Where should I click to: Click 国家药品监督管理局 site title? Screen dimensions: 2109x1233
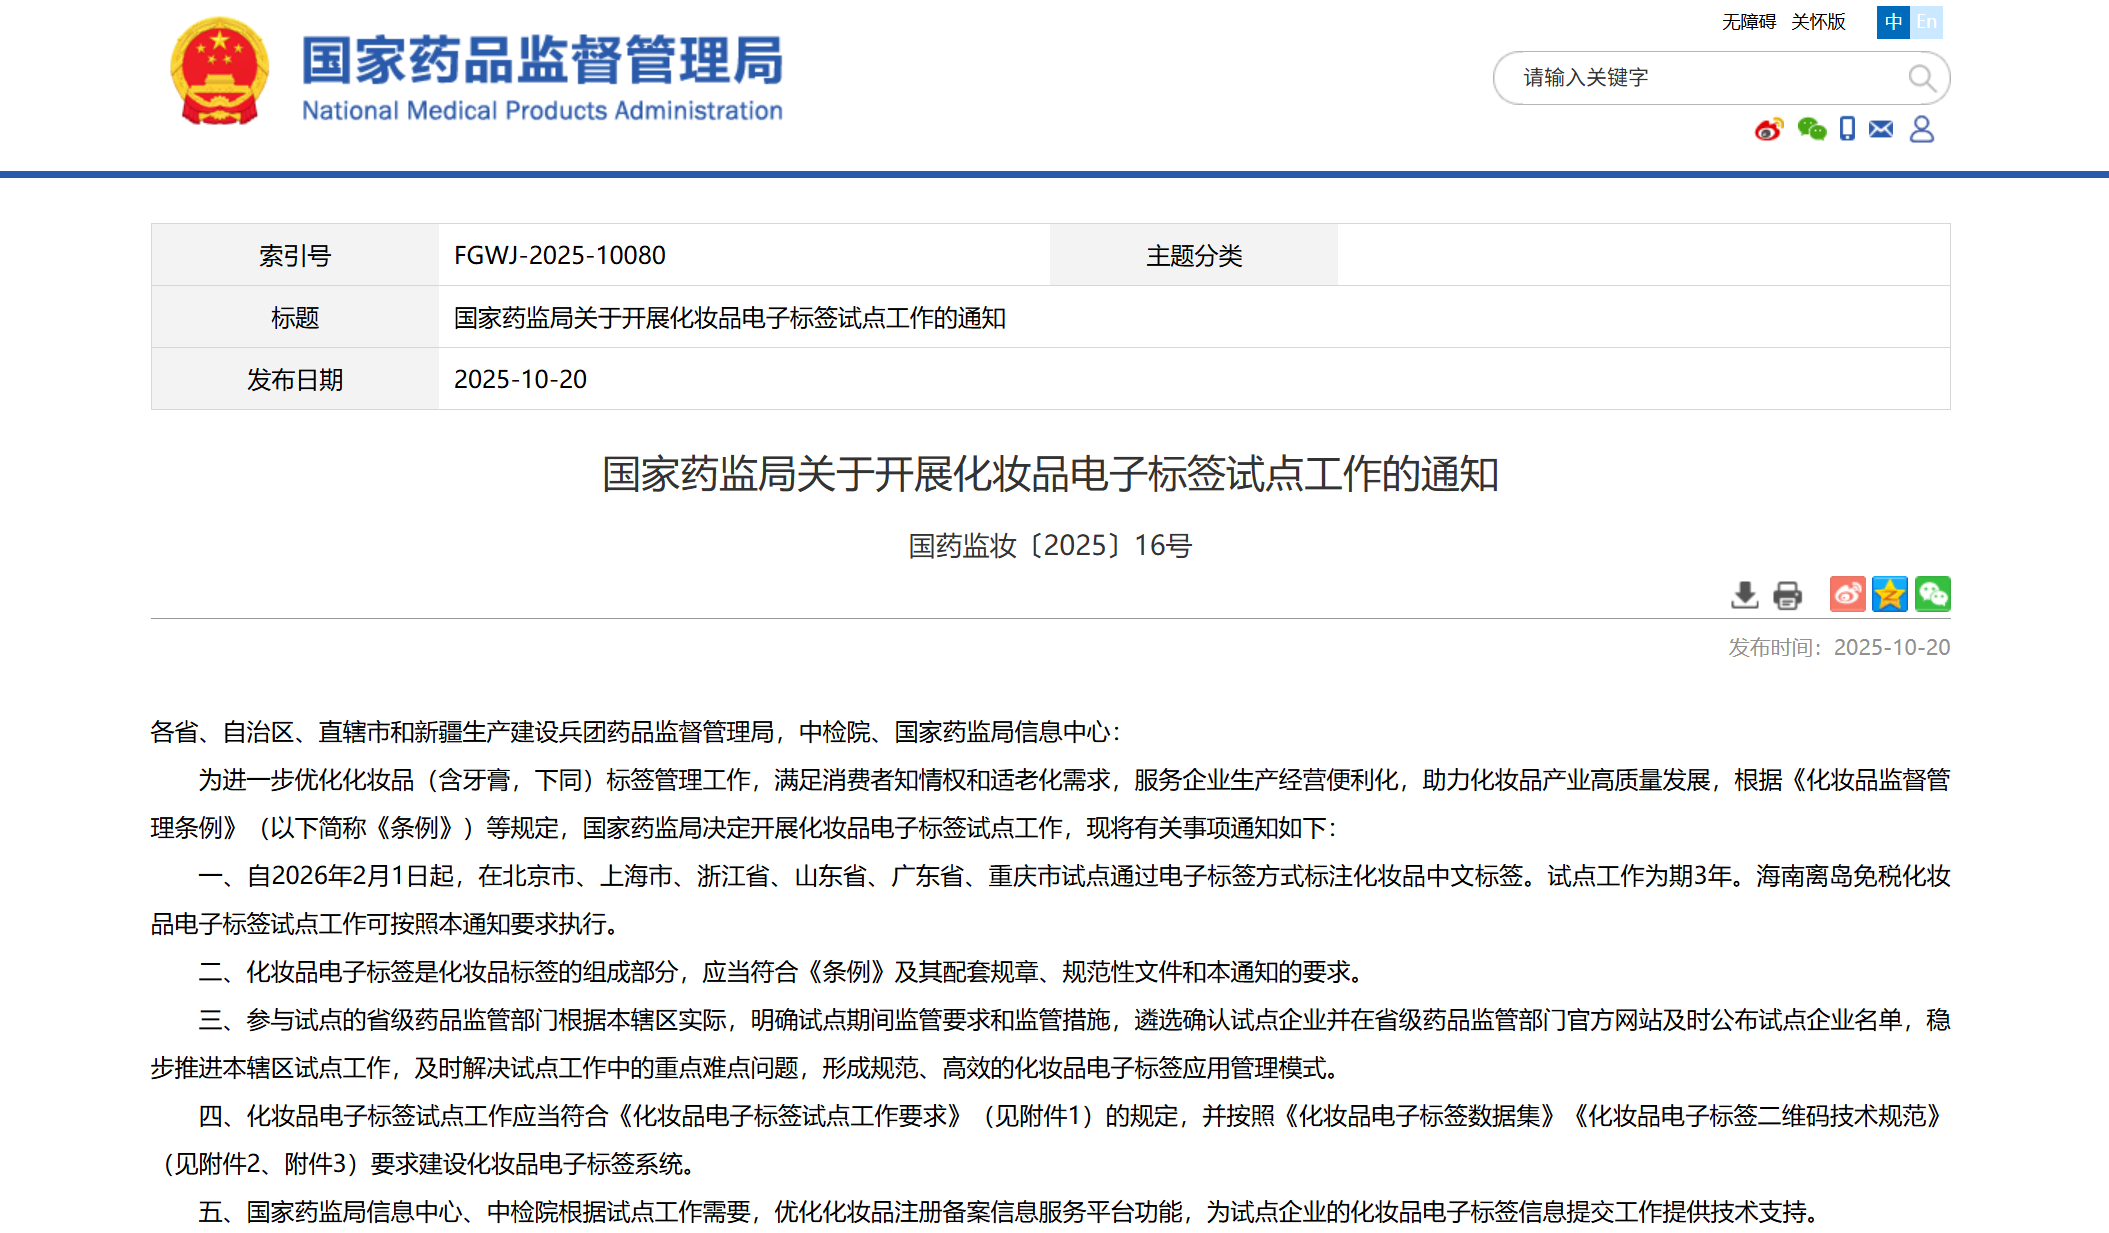point(543,60)
